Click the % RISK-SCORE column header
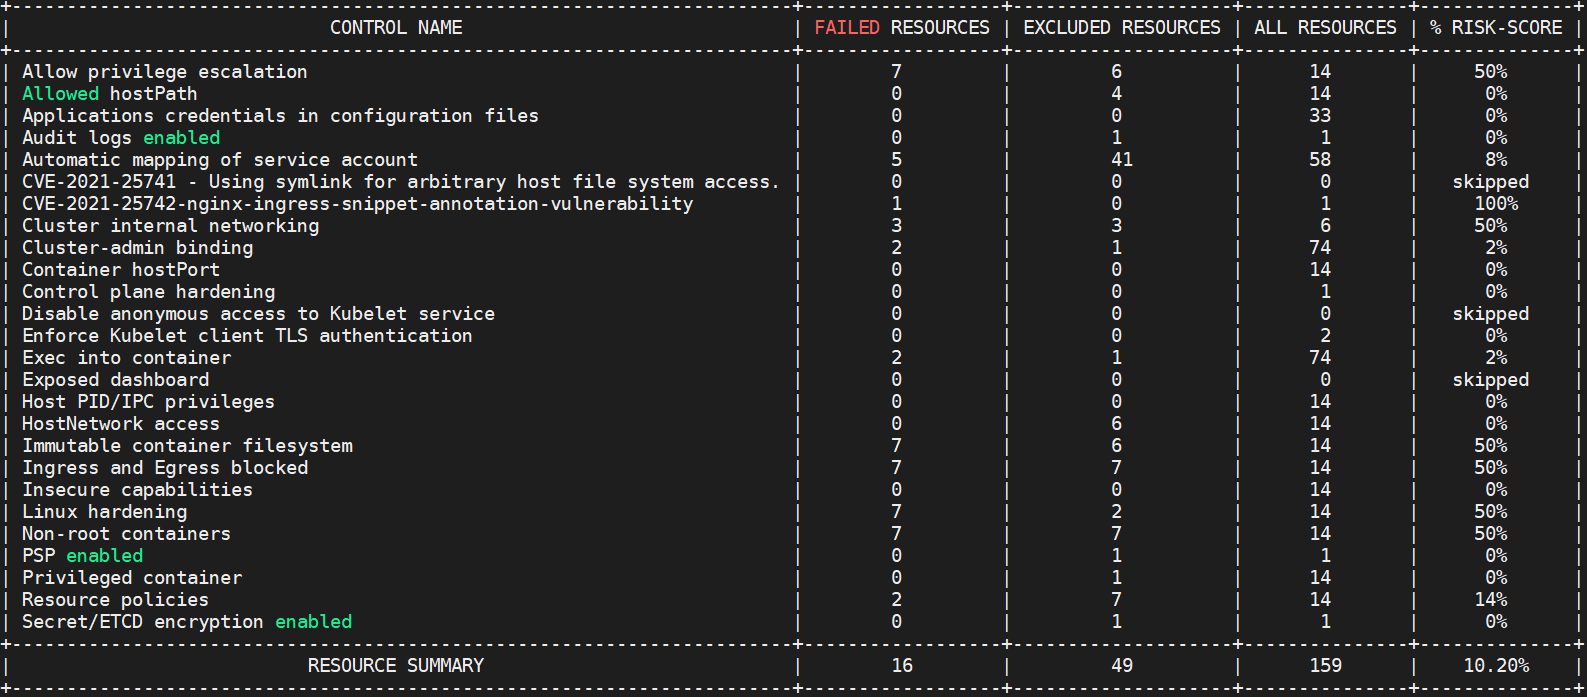The height and width of the screenshot is (697, 1587). coord(1496,28)
